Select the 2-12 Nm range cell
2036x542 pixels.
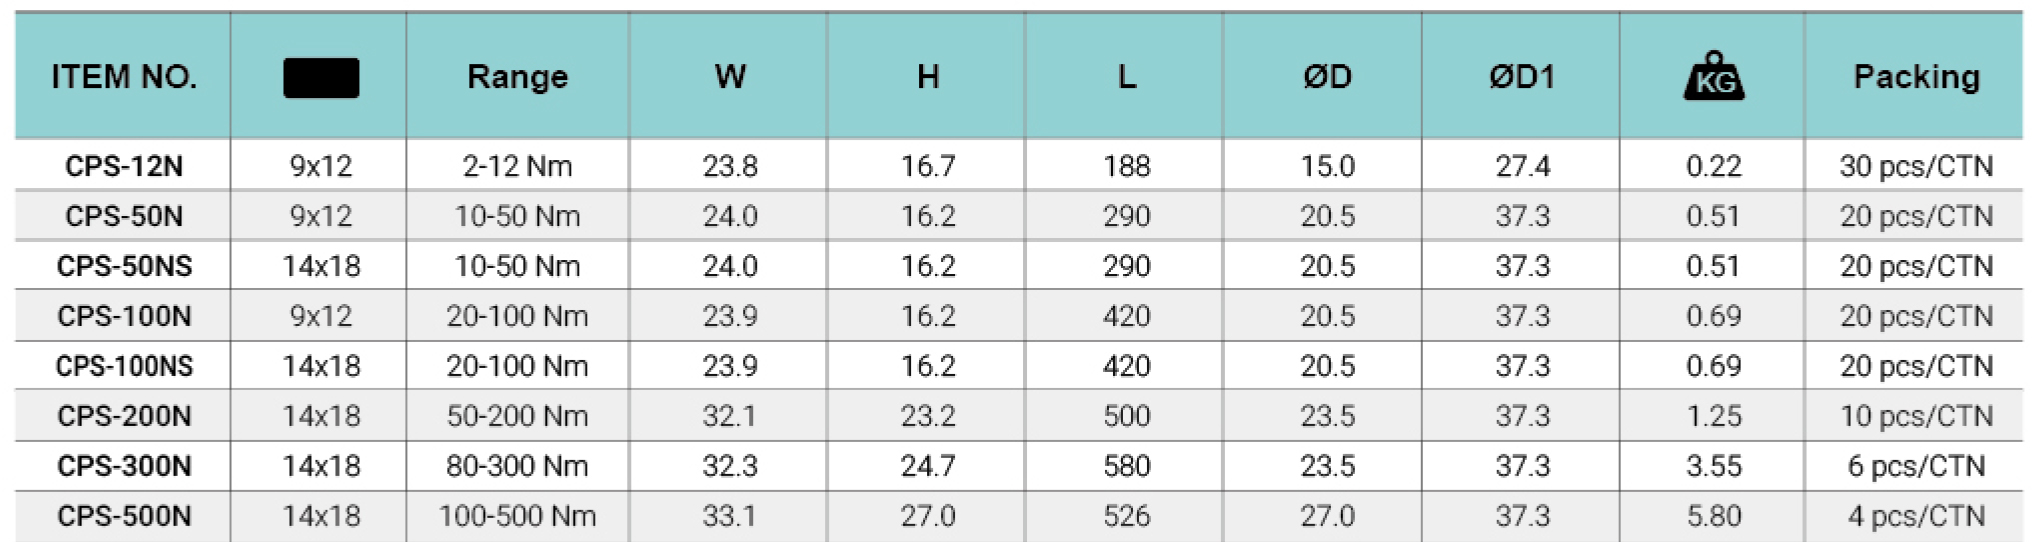518,166
